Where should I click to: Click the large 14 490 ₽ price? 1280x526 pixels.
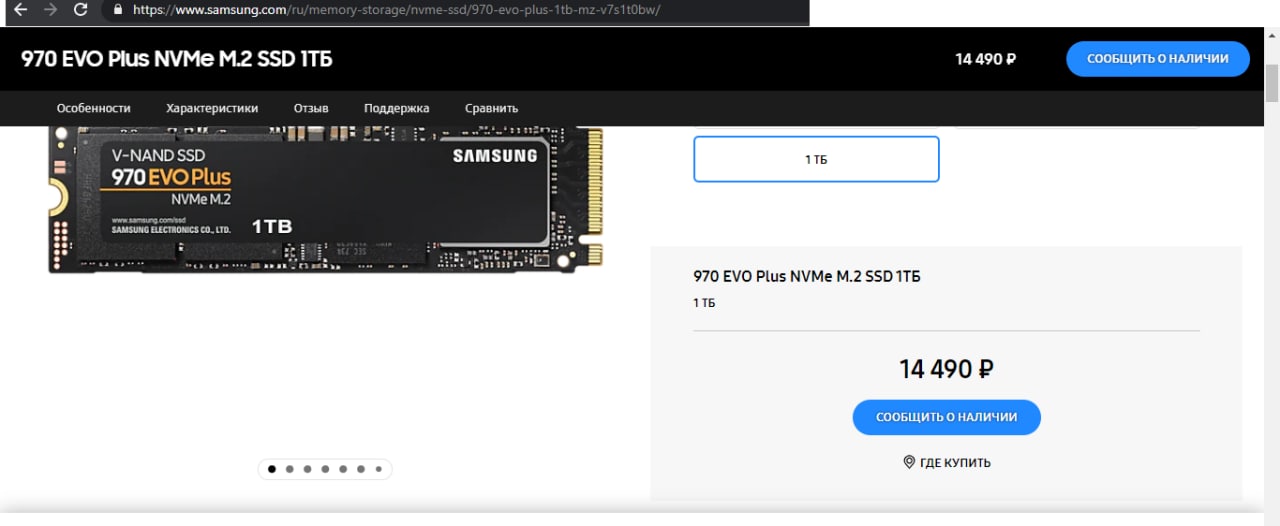tap(946, 369)
